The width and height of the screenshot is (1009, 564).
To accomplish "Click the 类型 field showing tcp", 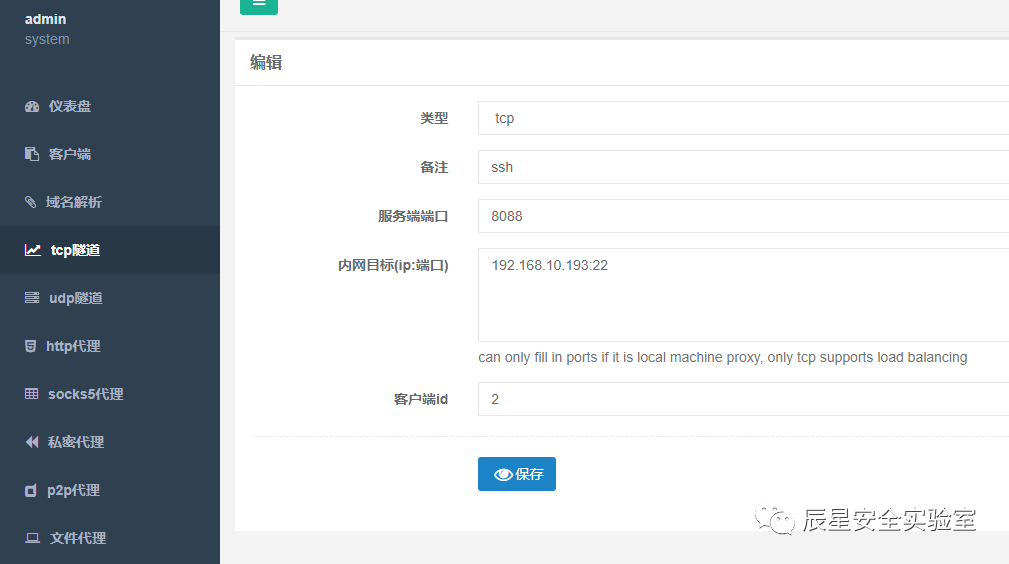I will (x=743, y=118).
